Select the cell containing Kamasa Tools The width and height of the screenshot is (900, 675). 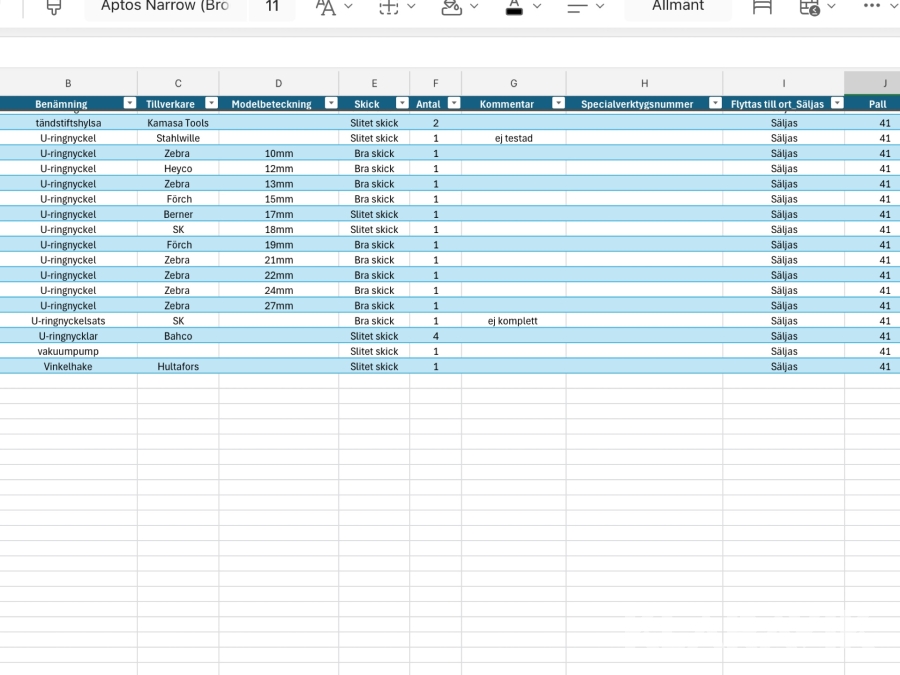178,123
